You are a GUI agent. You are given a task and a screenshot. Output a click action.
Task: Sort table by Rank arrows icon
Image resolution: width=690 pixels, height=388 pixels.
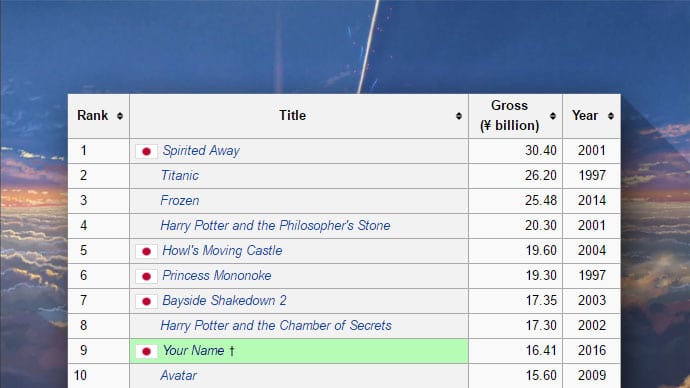pyautogui.click(x=120, y=116)
